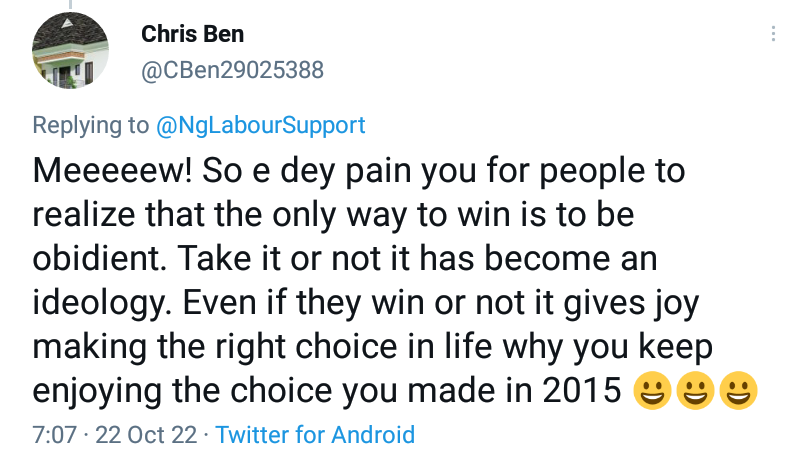800x466 pixels.
Task: Click the 'Replying to' label
Action: pyautogui.click(x=90, y=125)
